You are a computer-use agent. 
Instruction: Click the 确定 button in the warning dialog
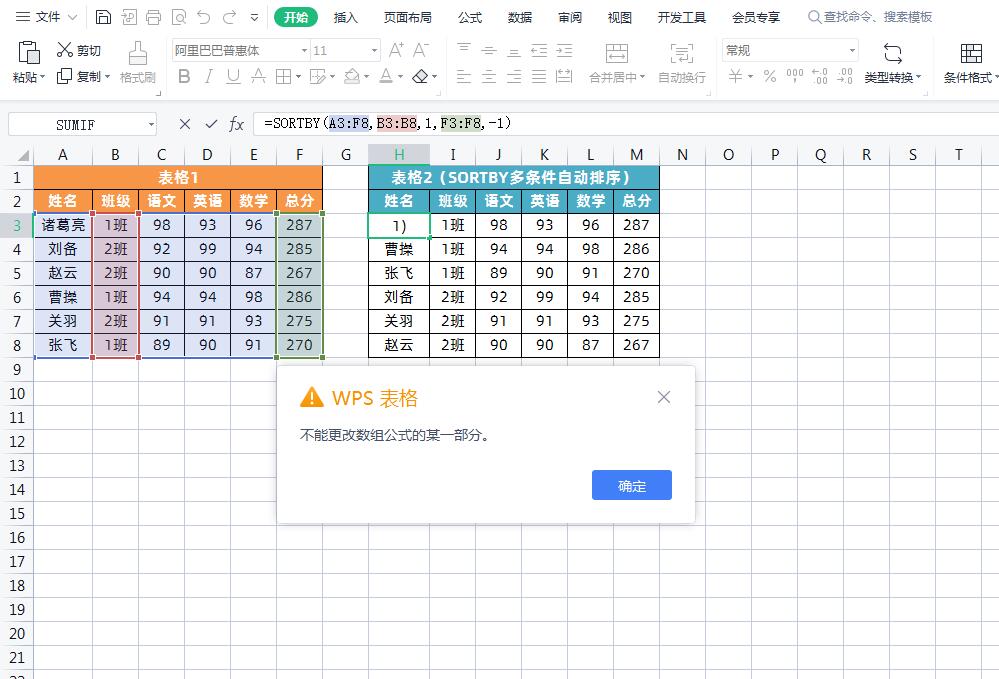coord(631,485)
